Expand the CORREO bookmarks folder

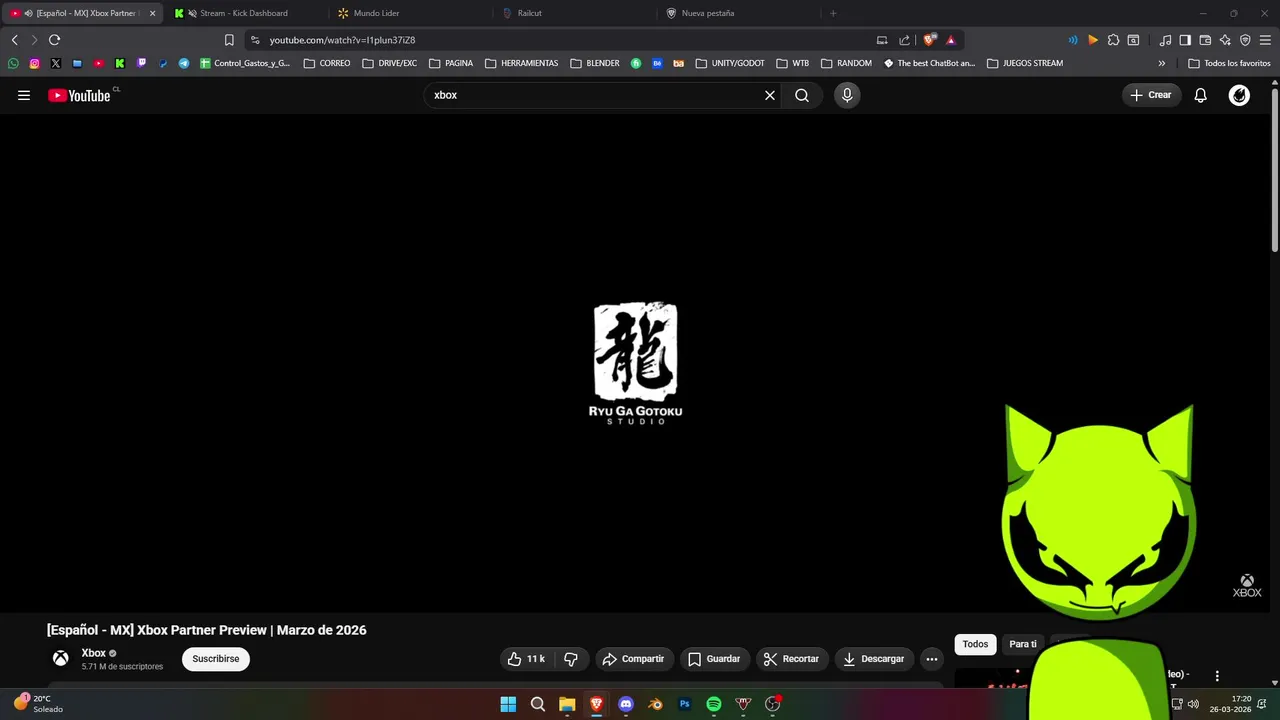point(327,63)
